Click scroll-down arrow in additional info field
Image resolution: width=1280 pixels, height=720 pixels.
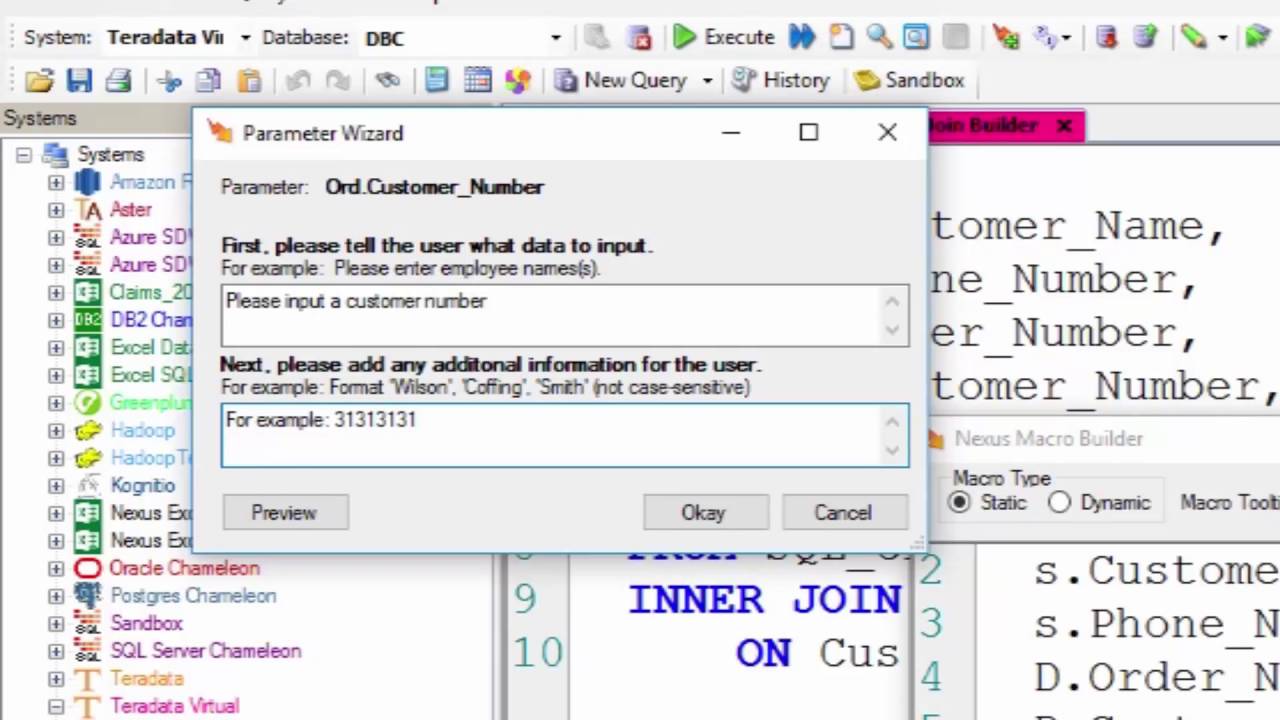coord(893,451)
